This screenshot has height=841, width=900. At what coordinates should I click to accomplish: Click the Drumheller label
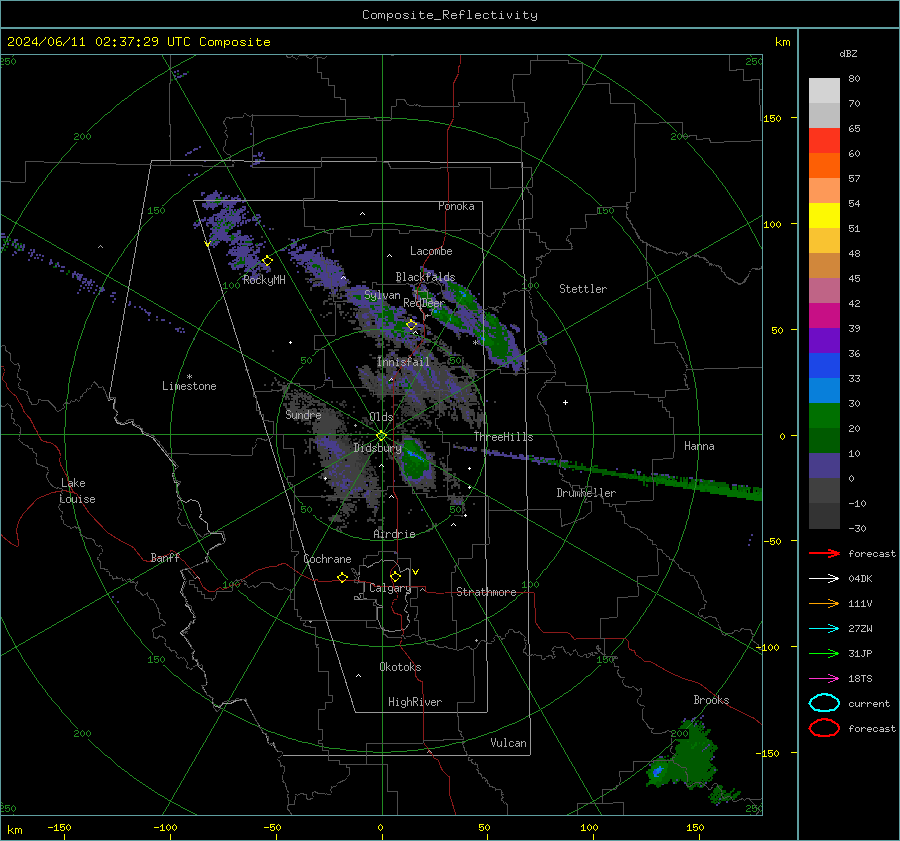[586, 493]
